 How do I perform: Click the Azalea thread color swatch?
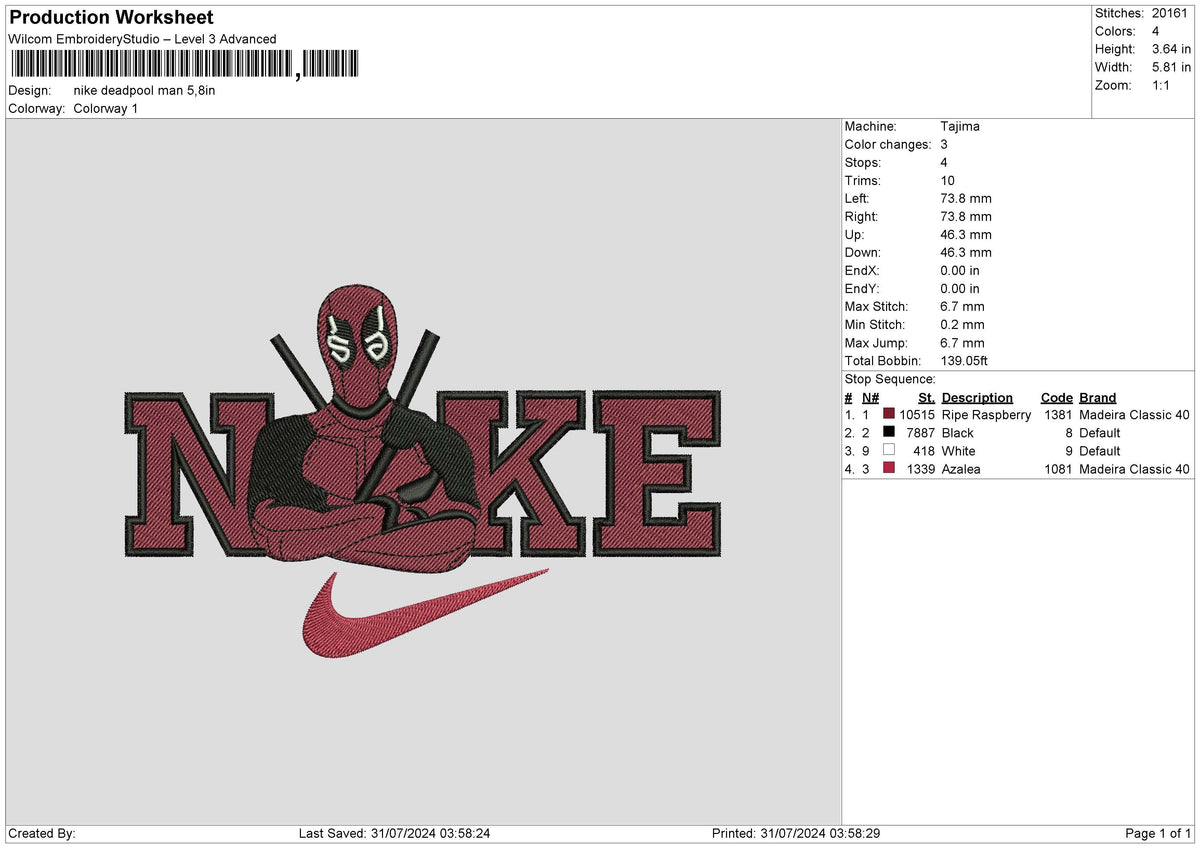(887, 469)
